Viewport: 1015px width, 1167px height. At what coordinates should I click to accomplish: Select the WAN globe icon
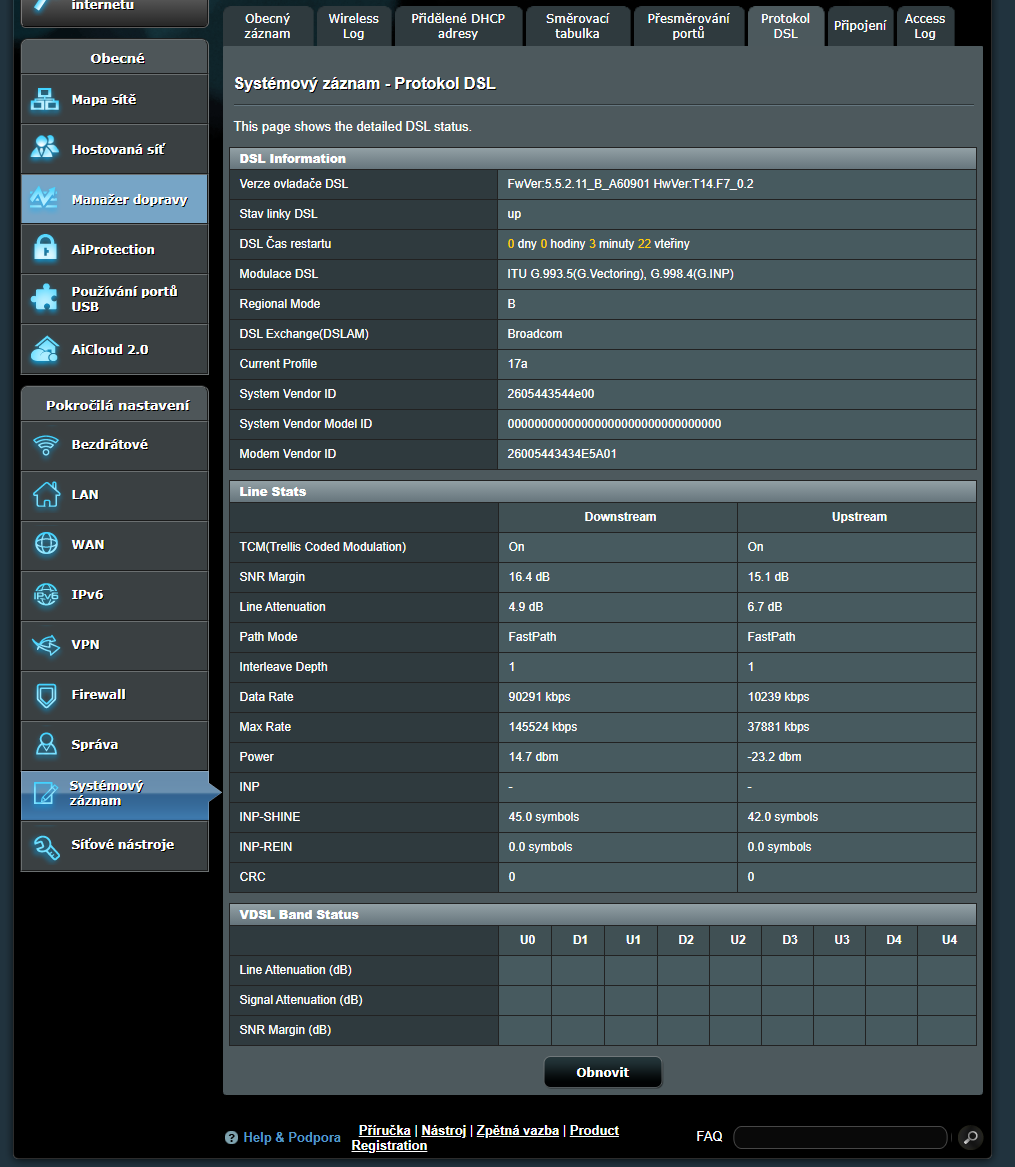point(46,545)
